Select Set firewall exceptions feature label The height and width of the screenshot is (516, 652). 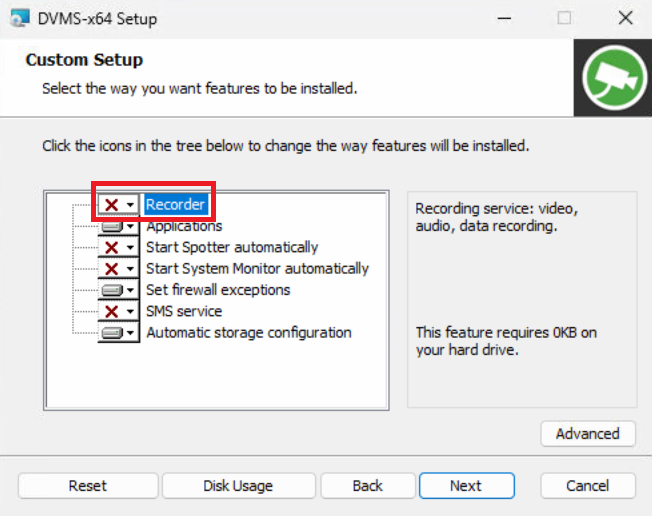tap(218, 290)
